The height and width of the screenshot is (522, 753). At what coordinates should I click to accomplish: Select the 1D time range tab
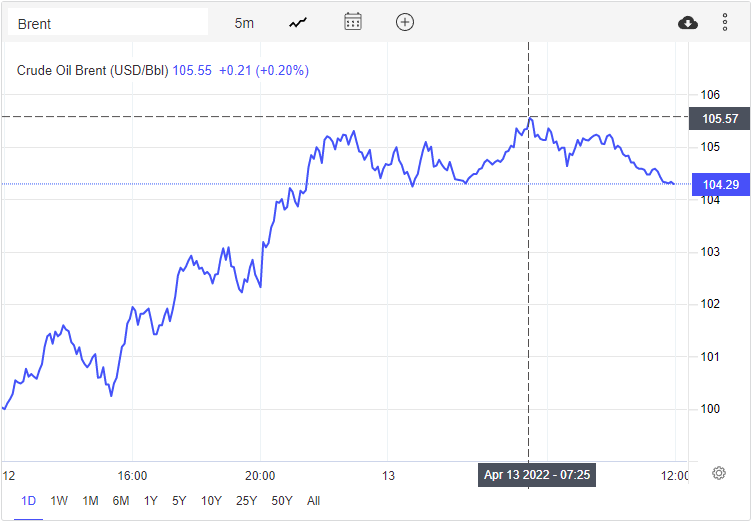point(28,500)
